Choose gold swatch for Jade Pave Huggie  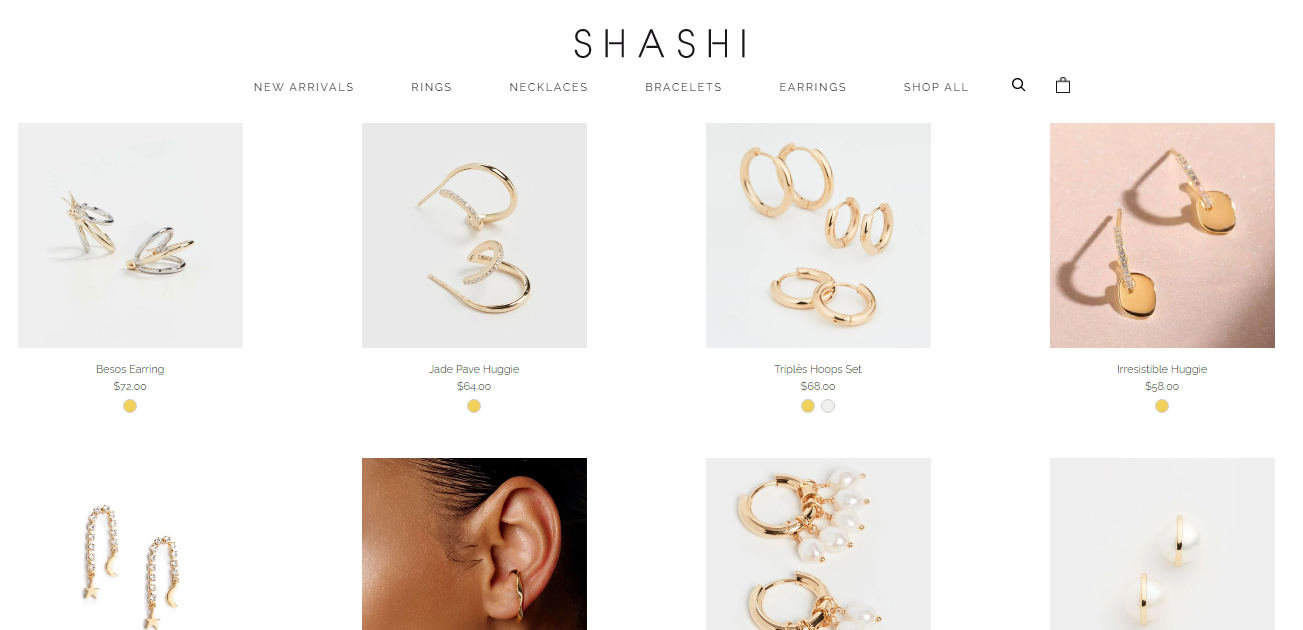click(x=474, y=406)
